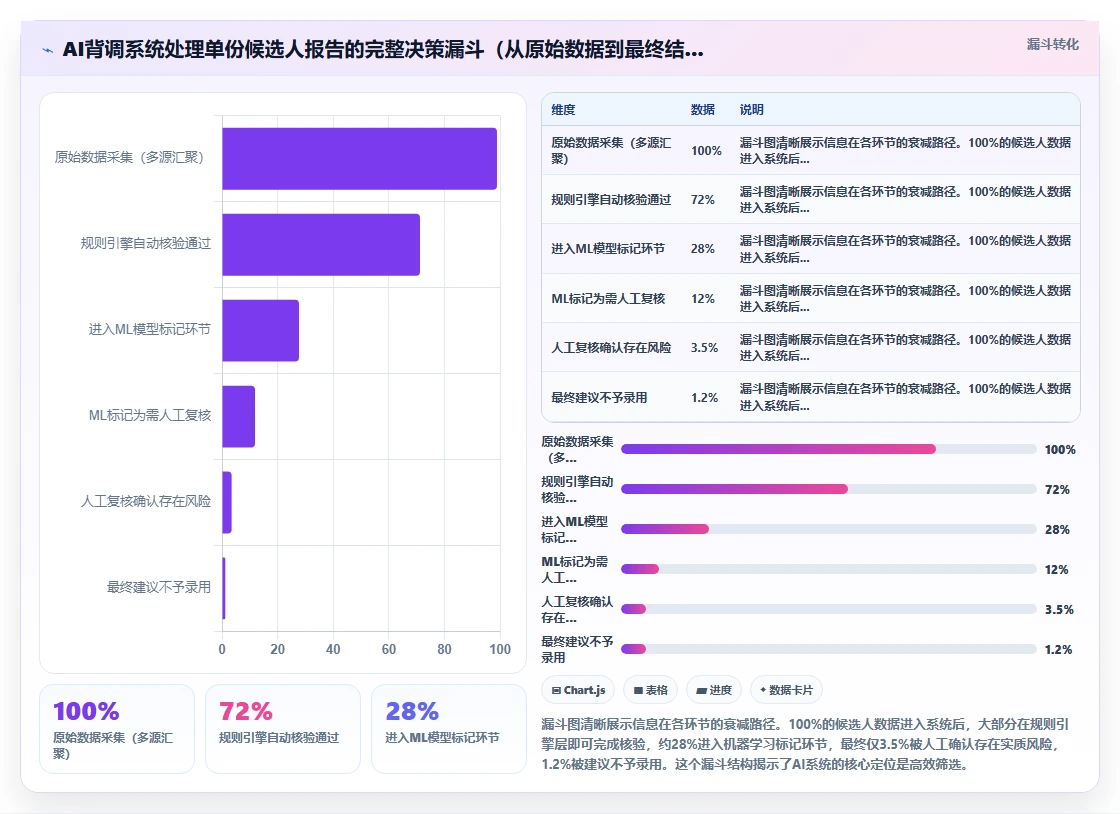This screenshot has width=1120, height=814.
Task: Click the small icon before the card title
Action: point(48,50)
